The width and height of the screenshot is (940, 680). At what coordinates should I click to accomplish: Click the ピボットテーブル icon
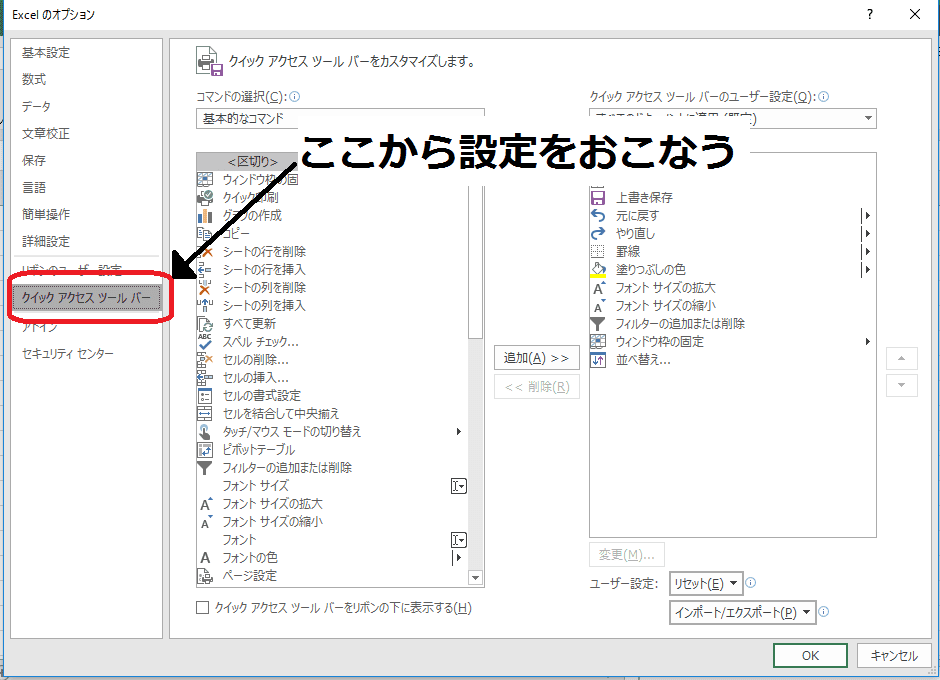205,450
